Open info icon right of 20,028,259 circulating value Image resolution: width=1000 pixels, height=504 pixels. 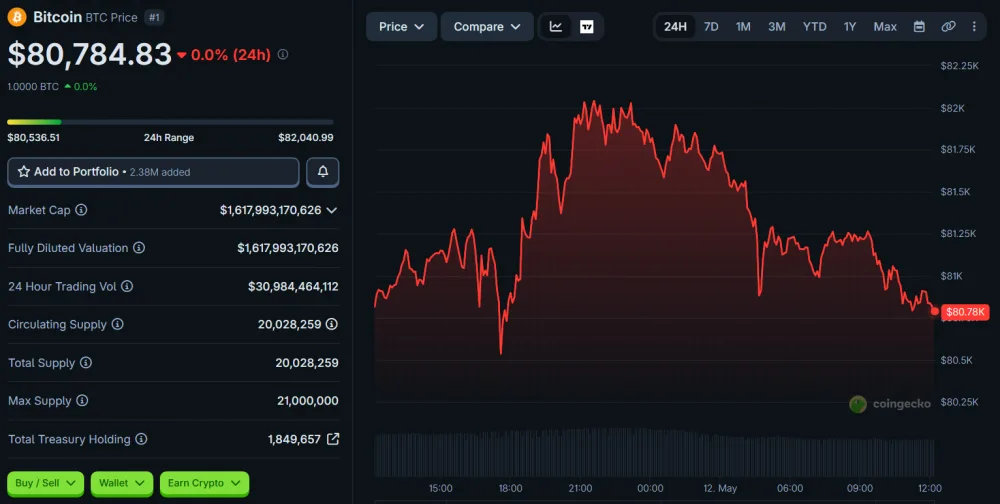click(x=332, y=324)
